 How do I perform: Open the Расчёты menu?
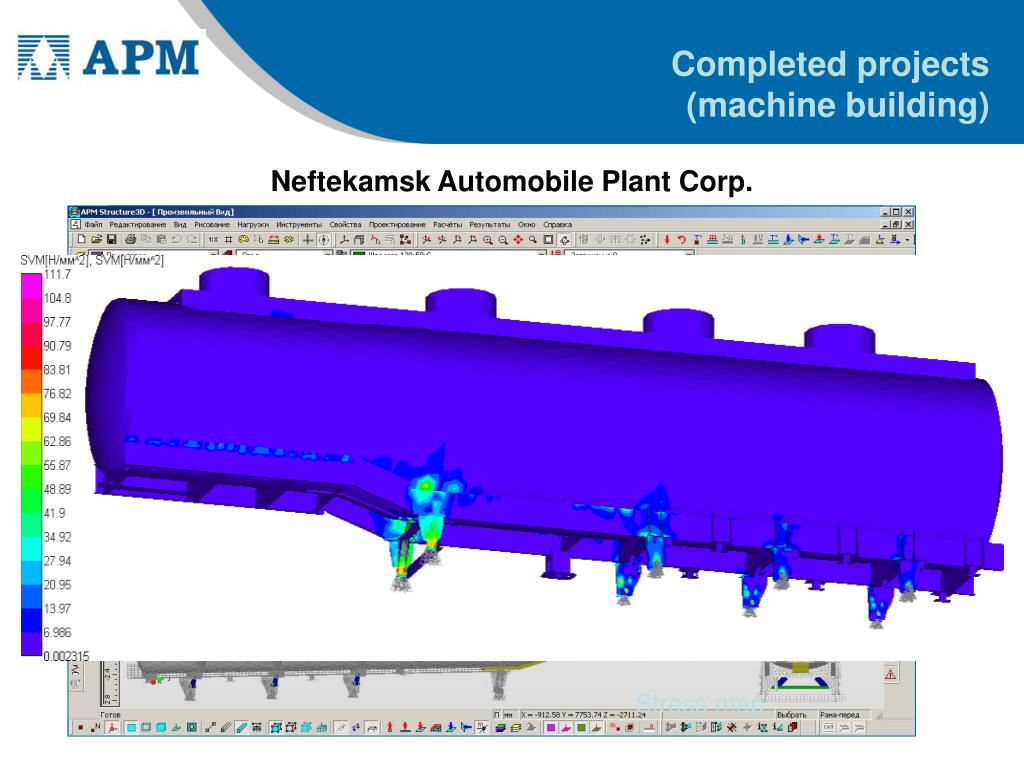[447, 225]
